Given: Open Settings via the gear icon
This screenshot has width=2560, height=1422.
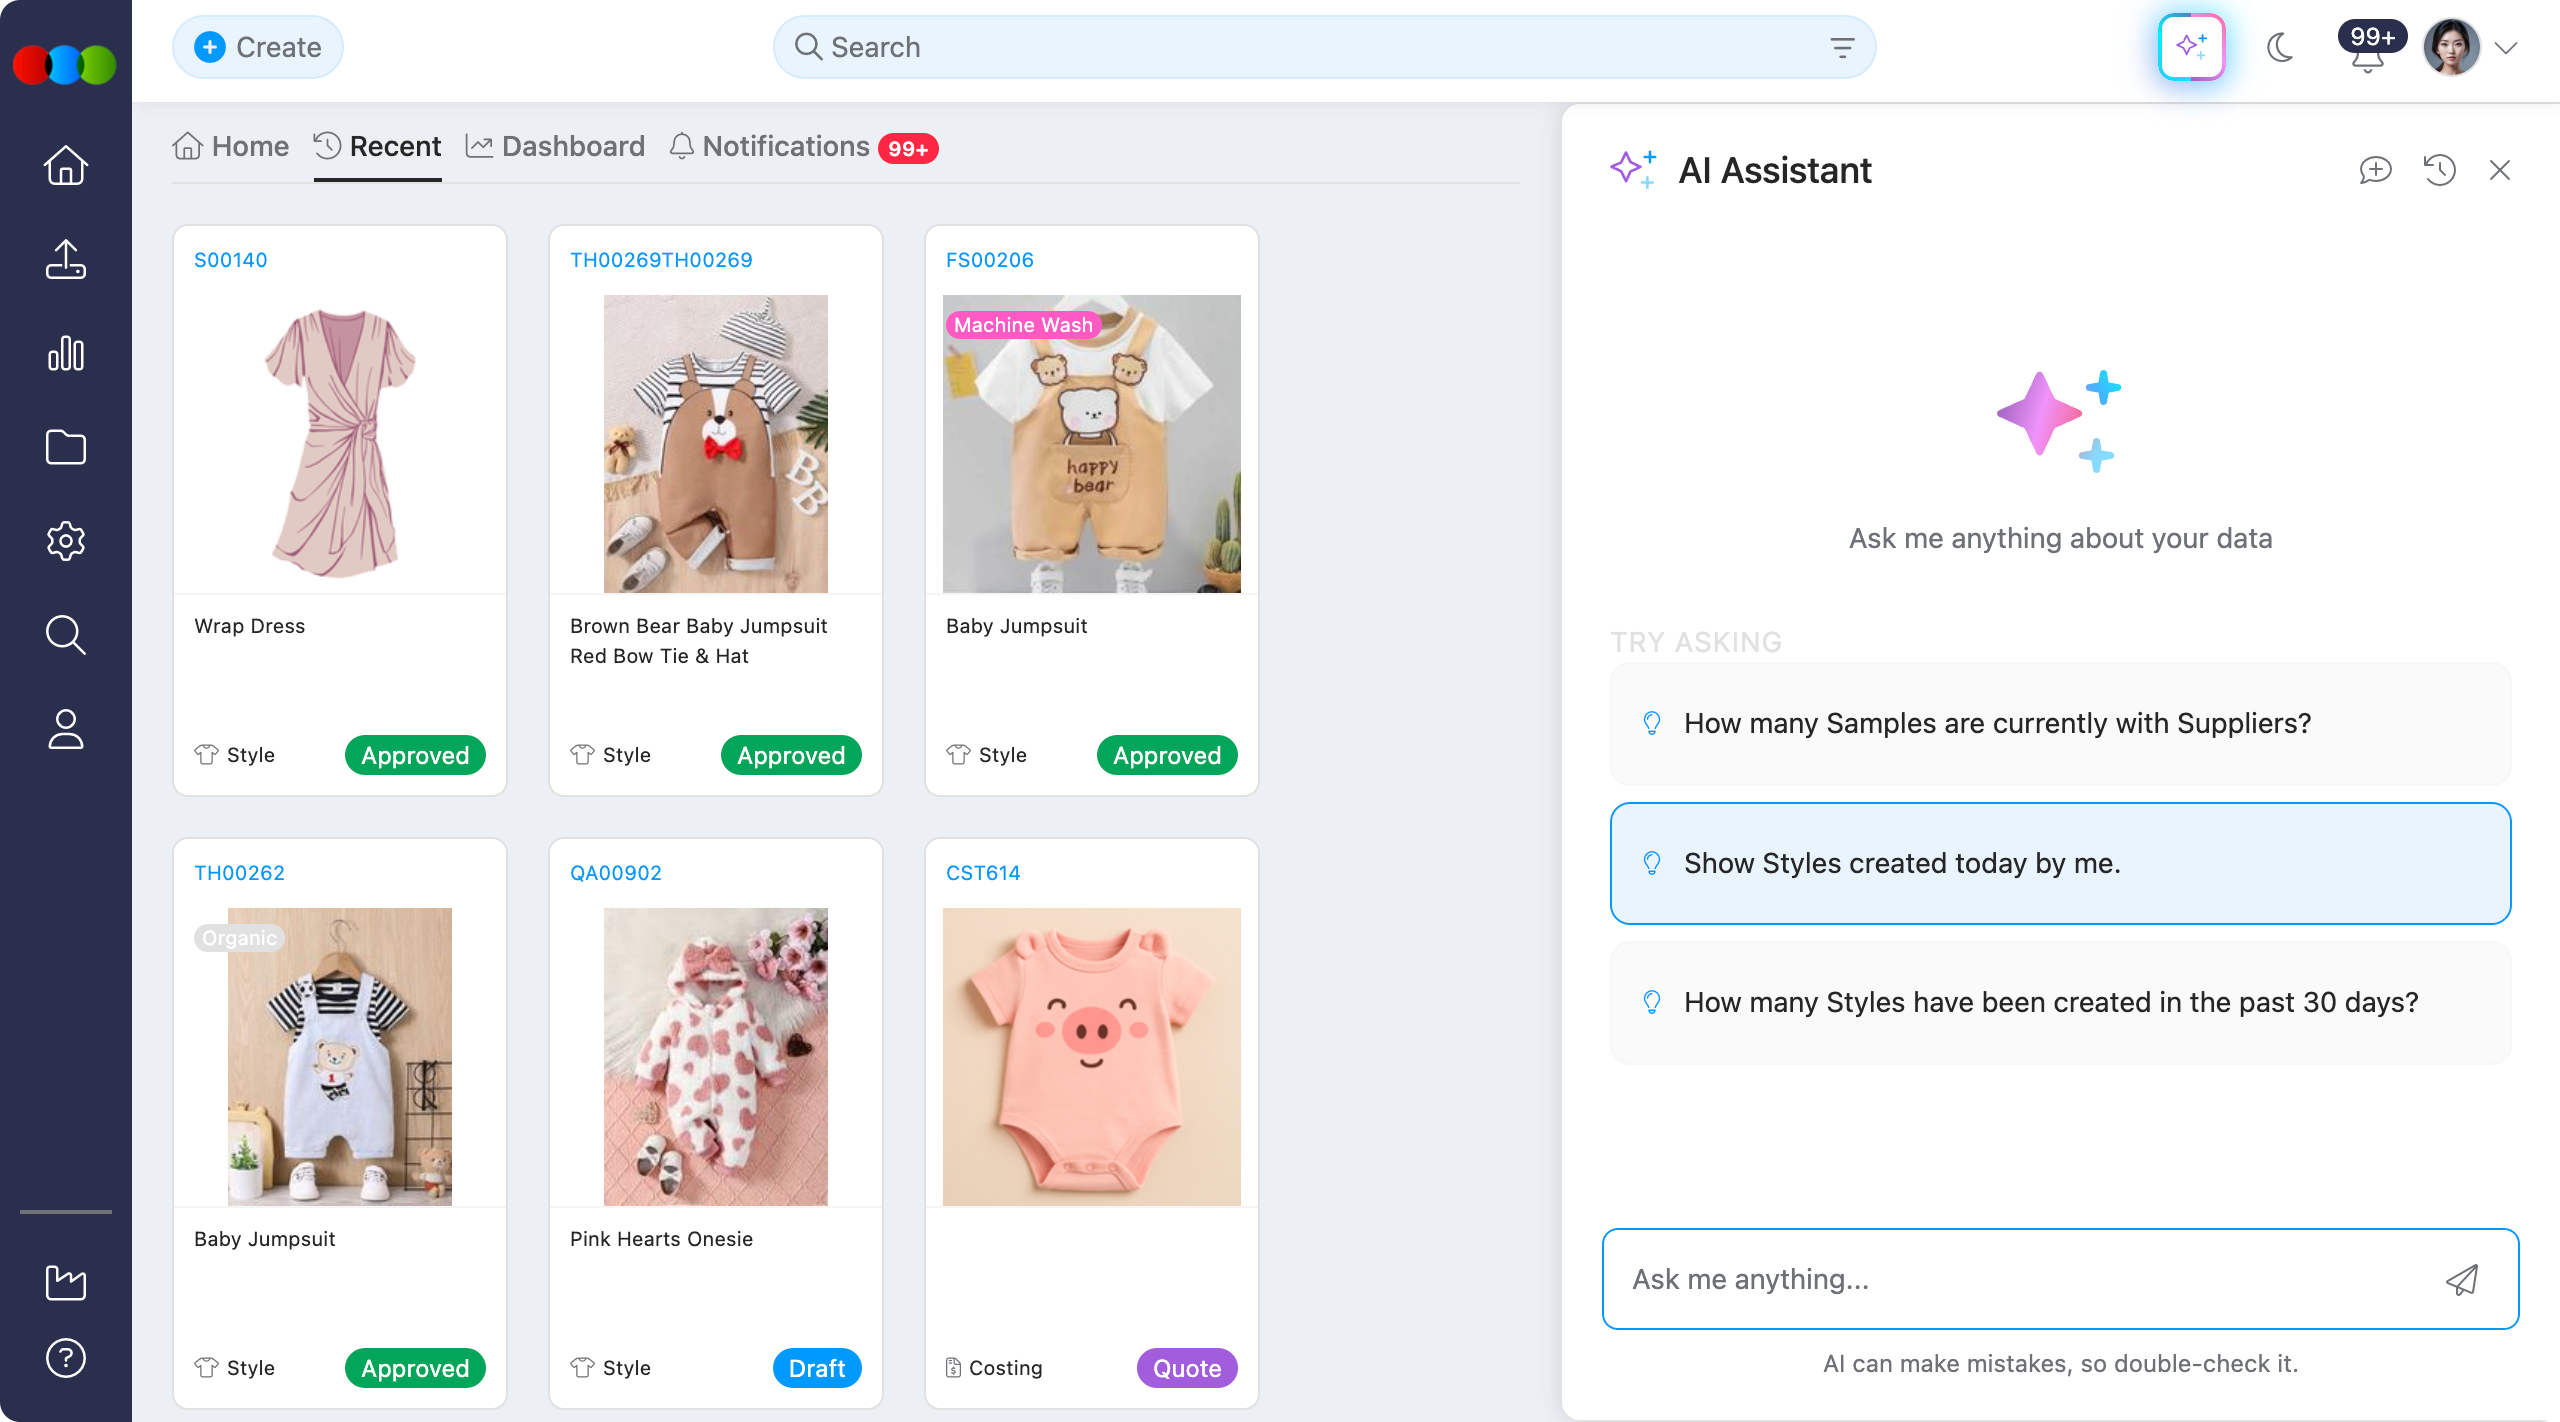Looking at the screenshot, I should click(x=65, y=541).
